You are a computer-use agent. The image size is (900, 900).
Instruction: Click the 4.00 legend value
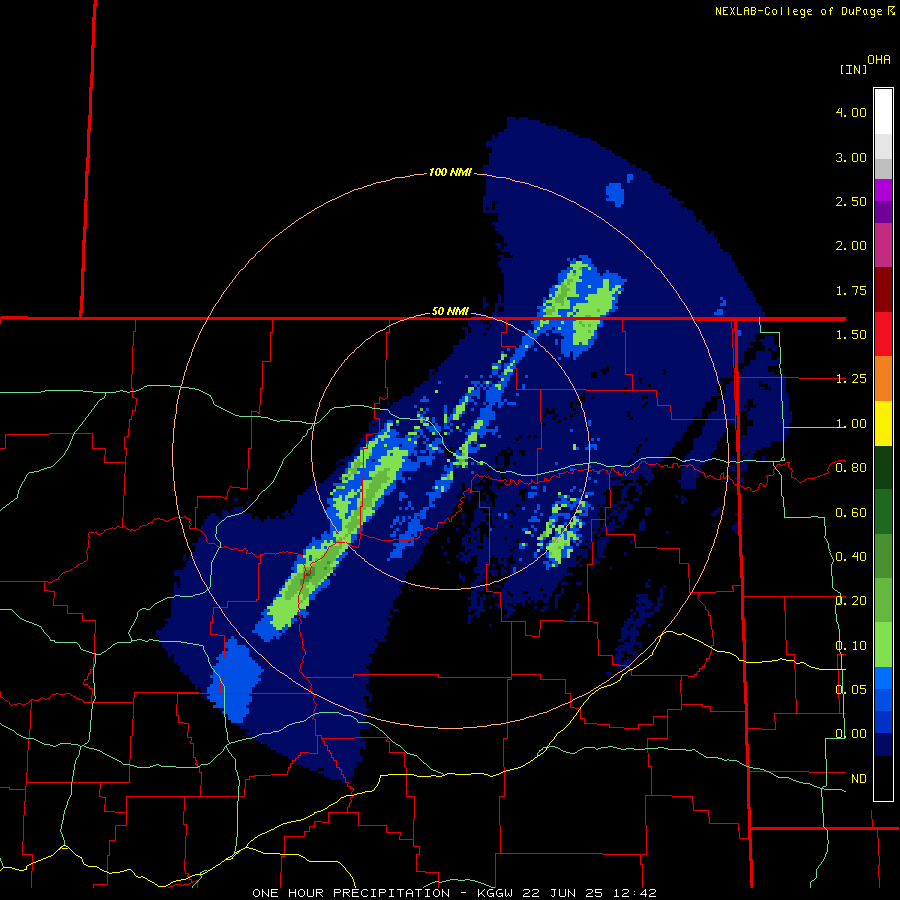tap(851, 112)
